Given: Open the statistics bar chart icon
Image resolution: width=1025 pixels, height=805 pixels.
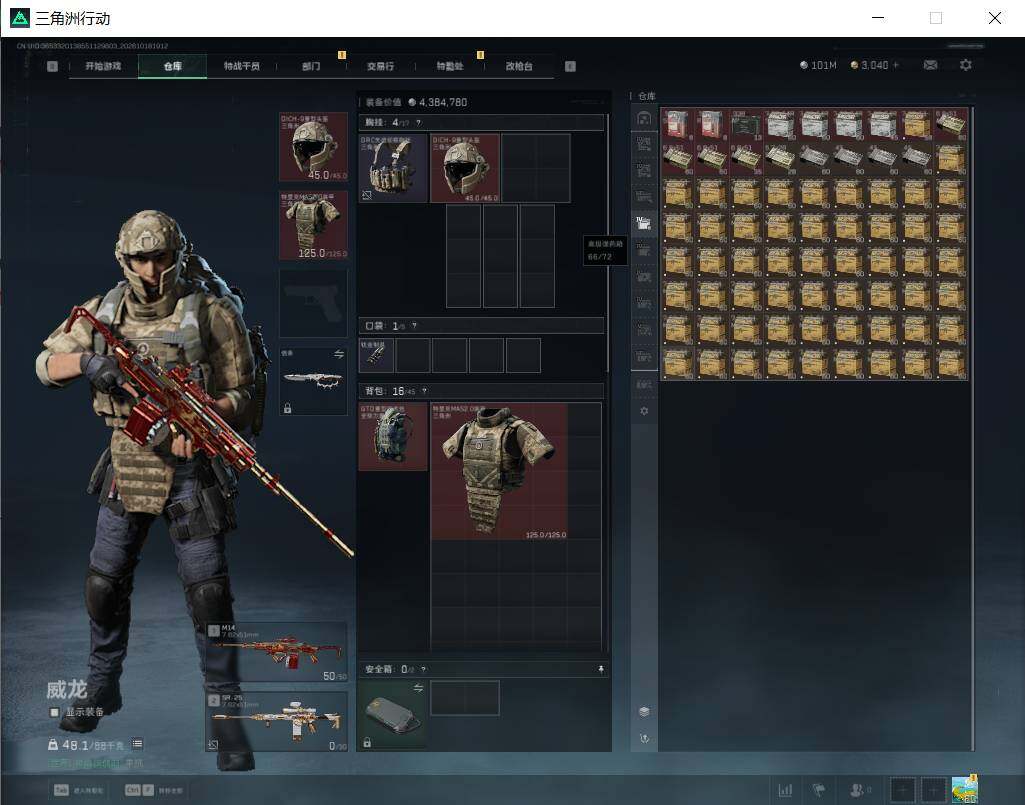Looking at the screenshot, I should [785, 790].
